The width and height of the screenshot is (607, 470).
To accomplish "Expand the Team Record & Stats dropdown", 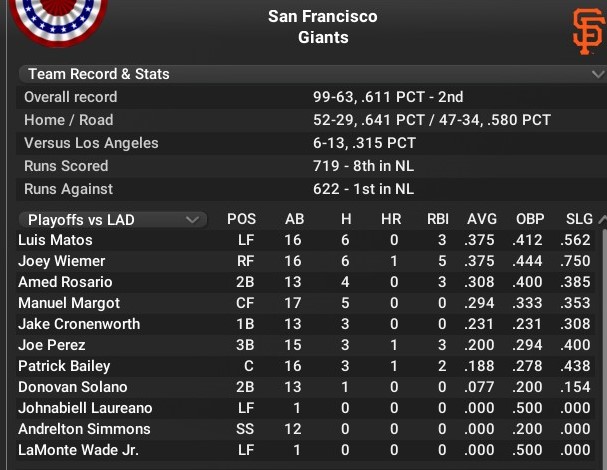I will [312, 74].
